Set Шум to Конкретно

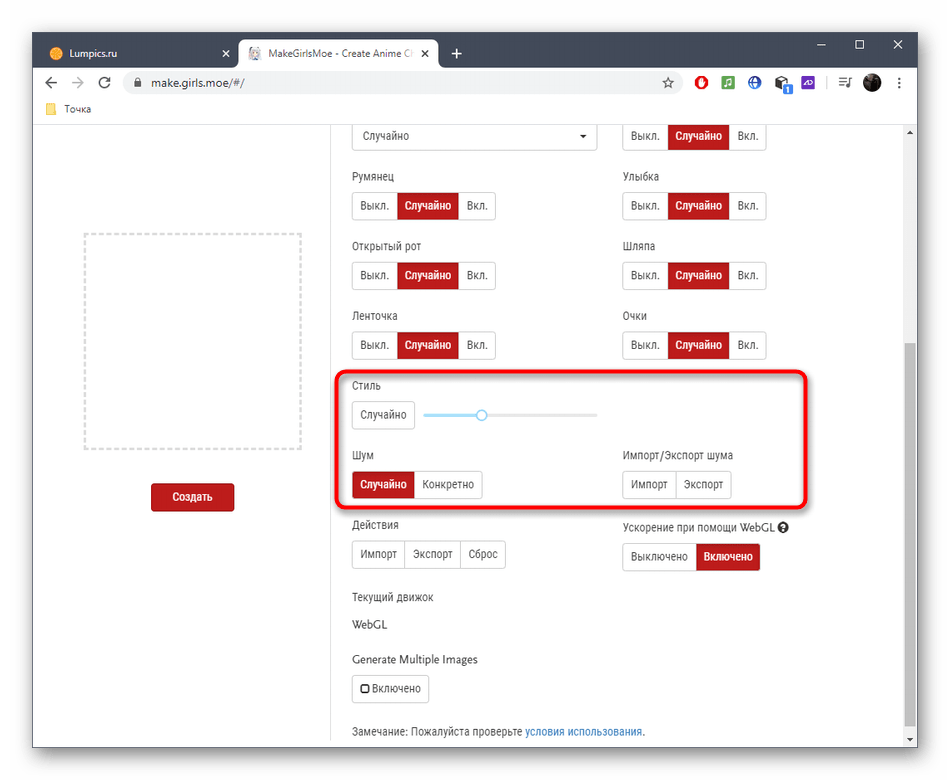point(448,485)
